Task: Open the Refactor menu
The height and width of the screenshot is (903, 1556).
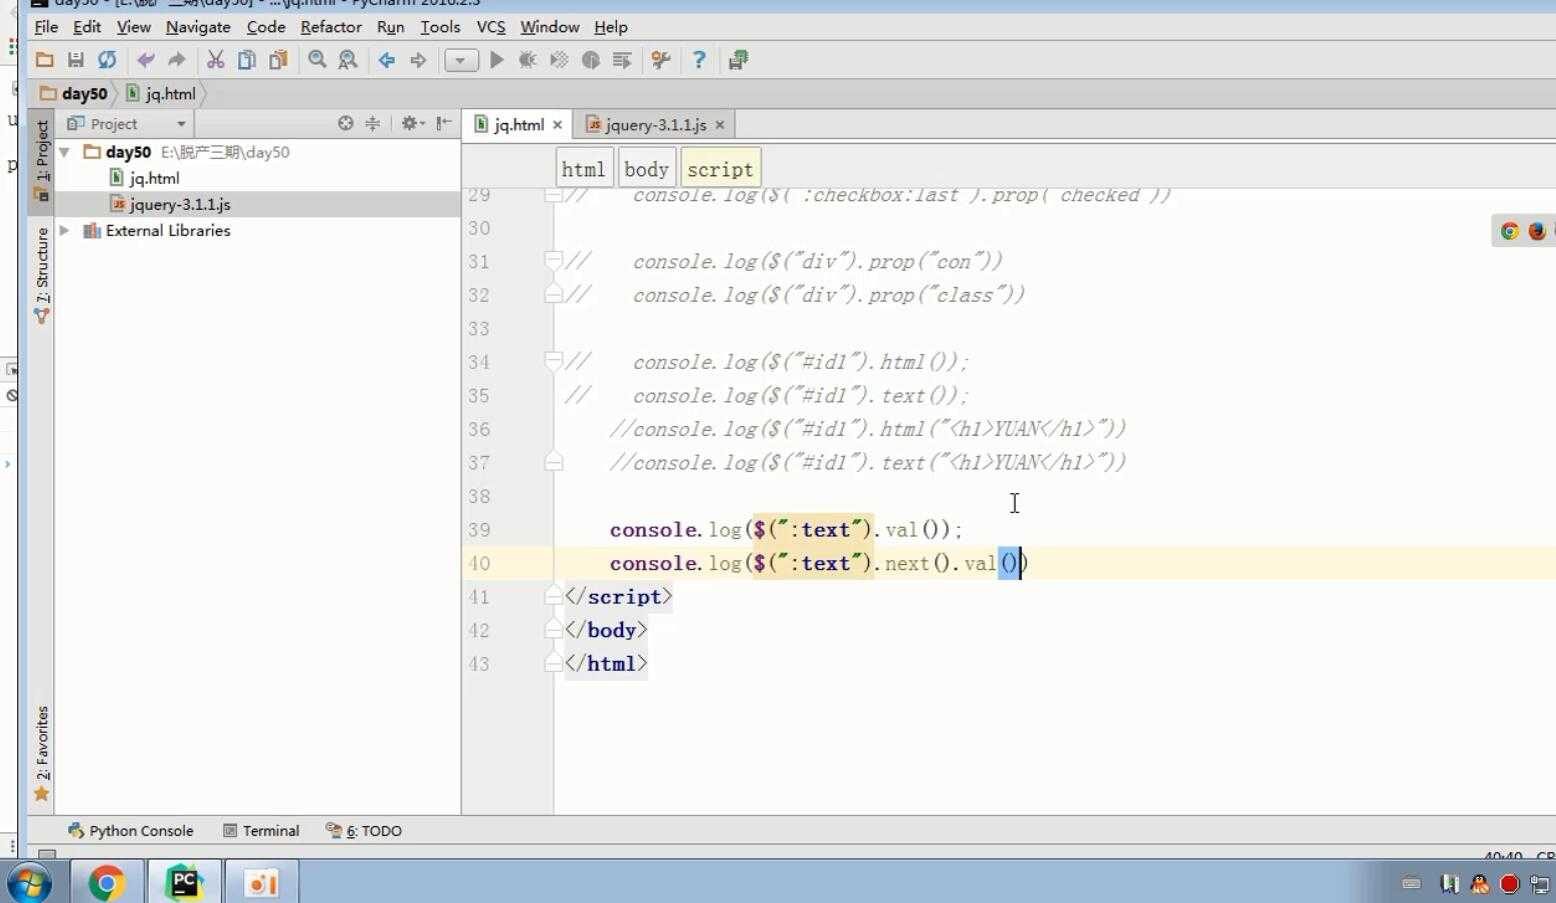Action: (331, 27)
